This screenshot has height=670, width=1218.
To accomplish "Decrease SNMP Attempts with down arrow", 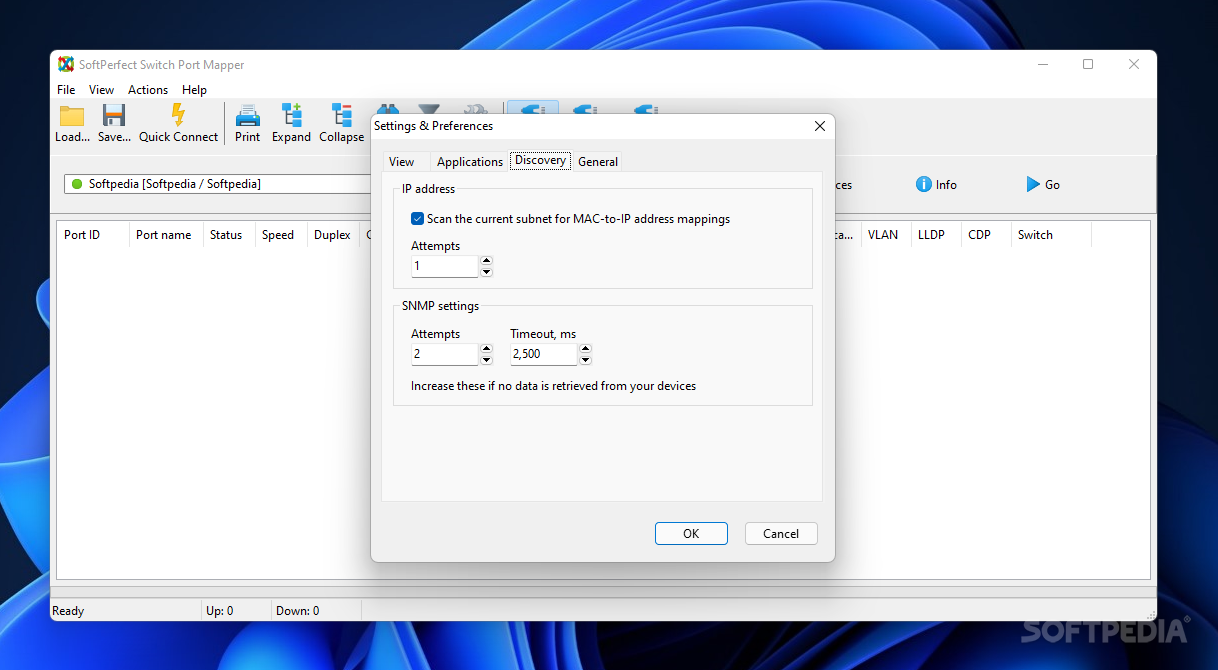I will [486, 359].
